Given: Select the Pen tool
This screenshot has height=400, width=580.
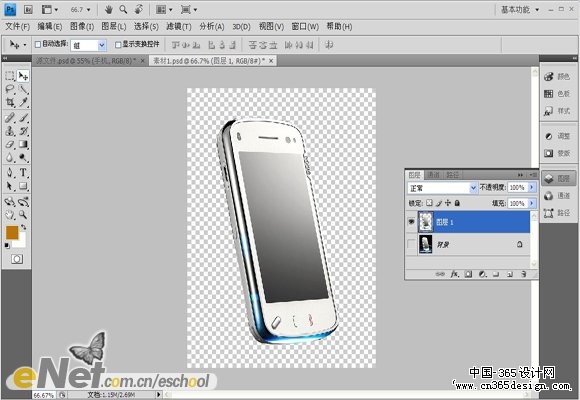Looking at the screenshot, I should (10, 172).
